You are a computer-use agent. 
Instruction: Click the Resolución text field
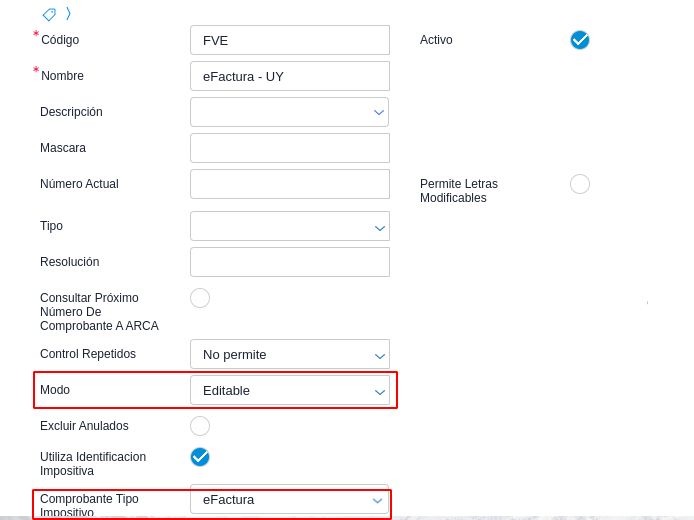point(290,262)
